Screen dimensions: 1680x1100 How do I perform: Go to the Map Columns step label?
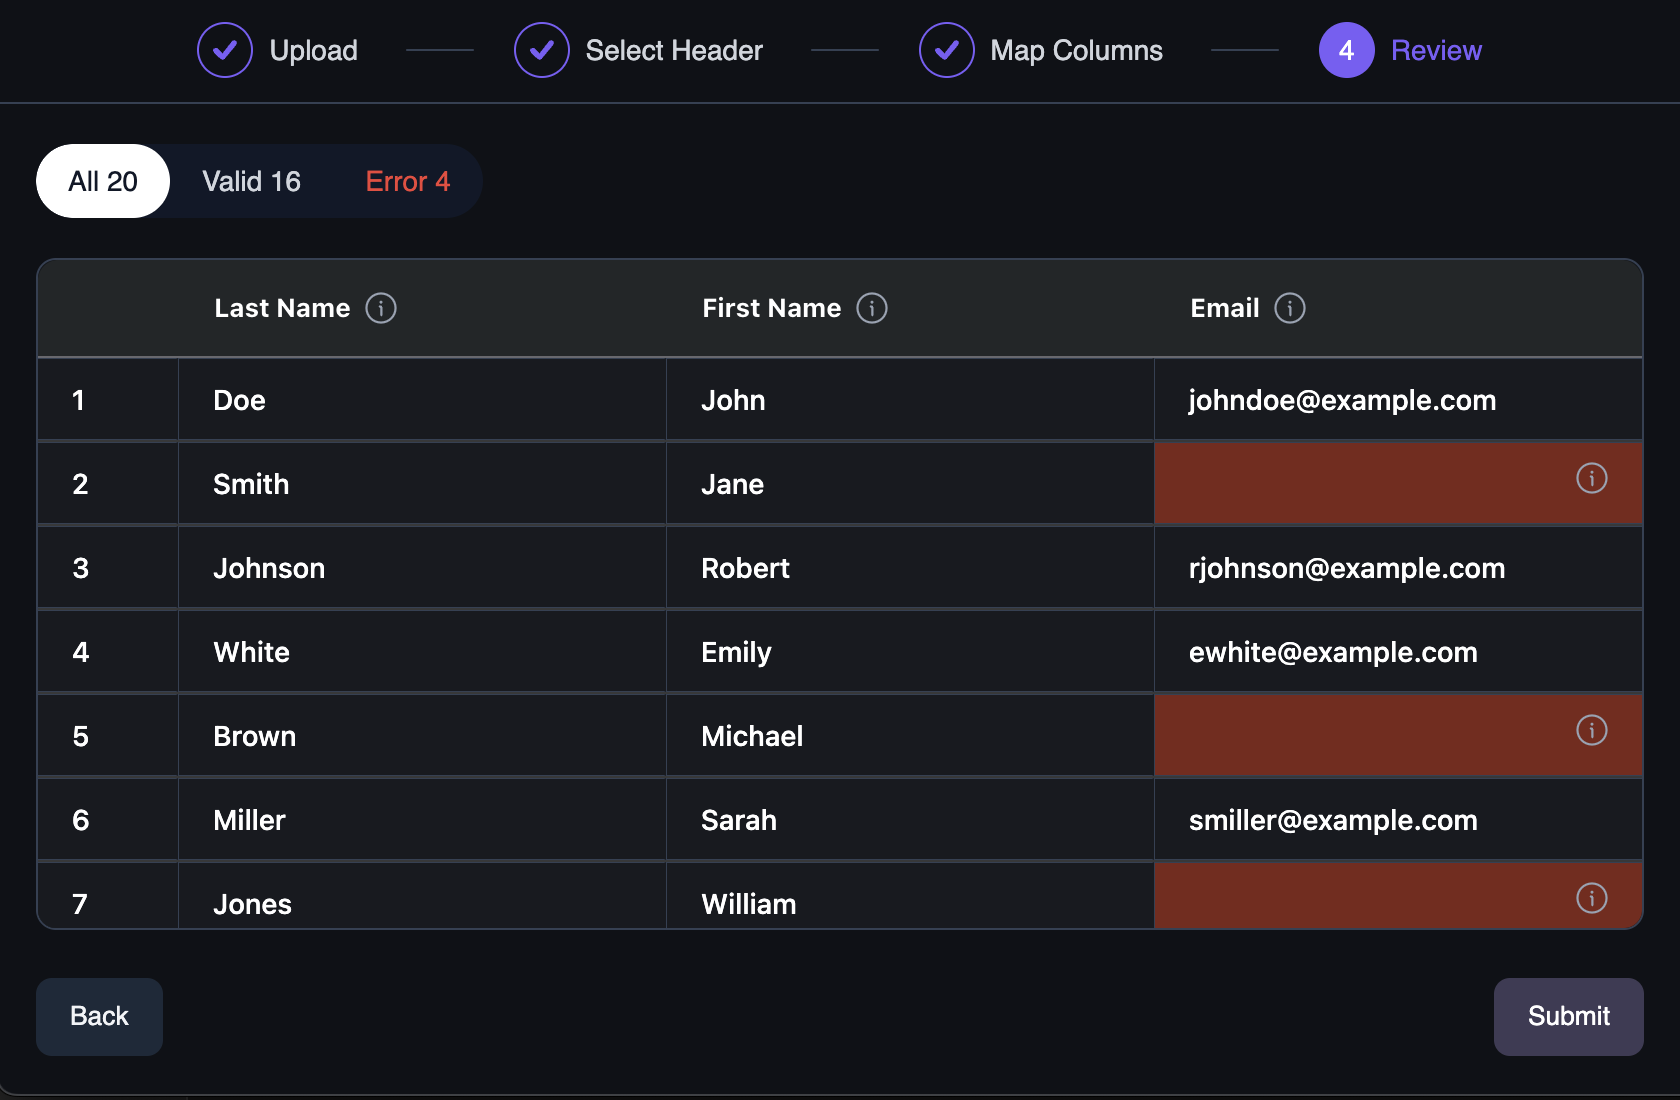1077,50
